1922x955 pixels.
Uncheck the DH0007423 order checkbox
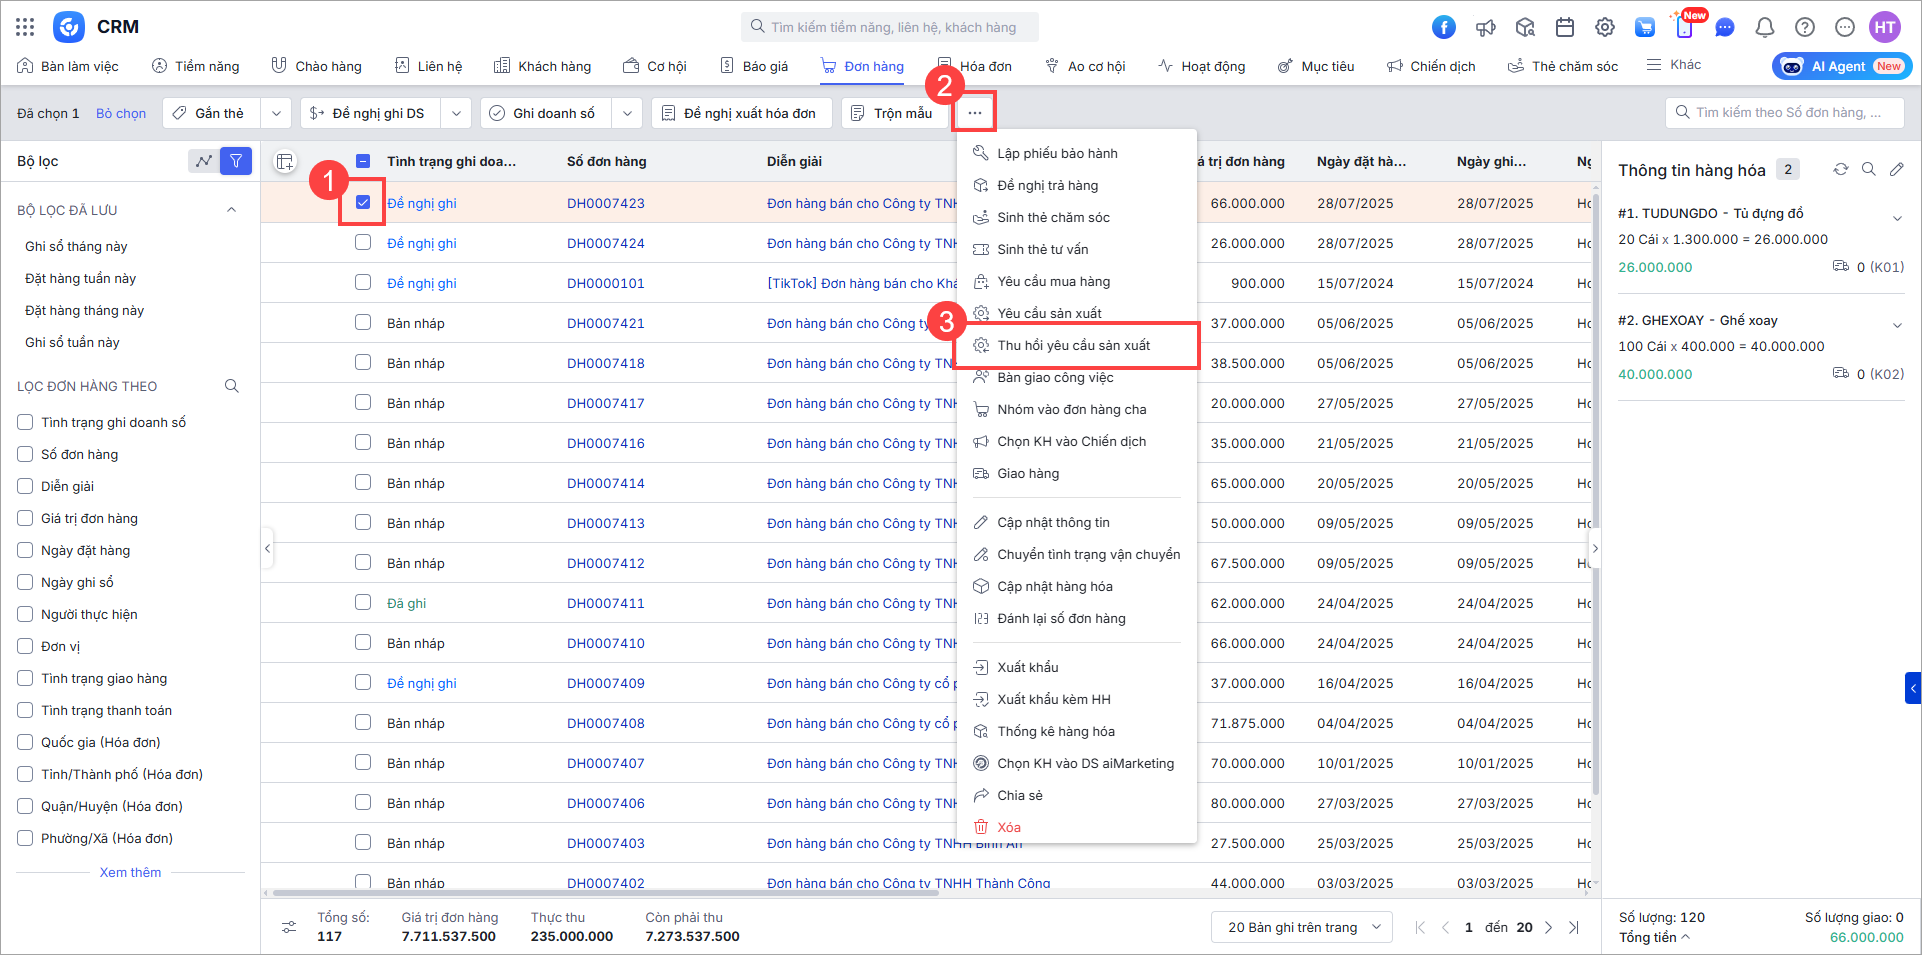pyautogui.click(x=363, y=202)
